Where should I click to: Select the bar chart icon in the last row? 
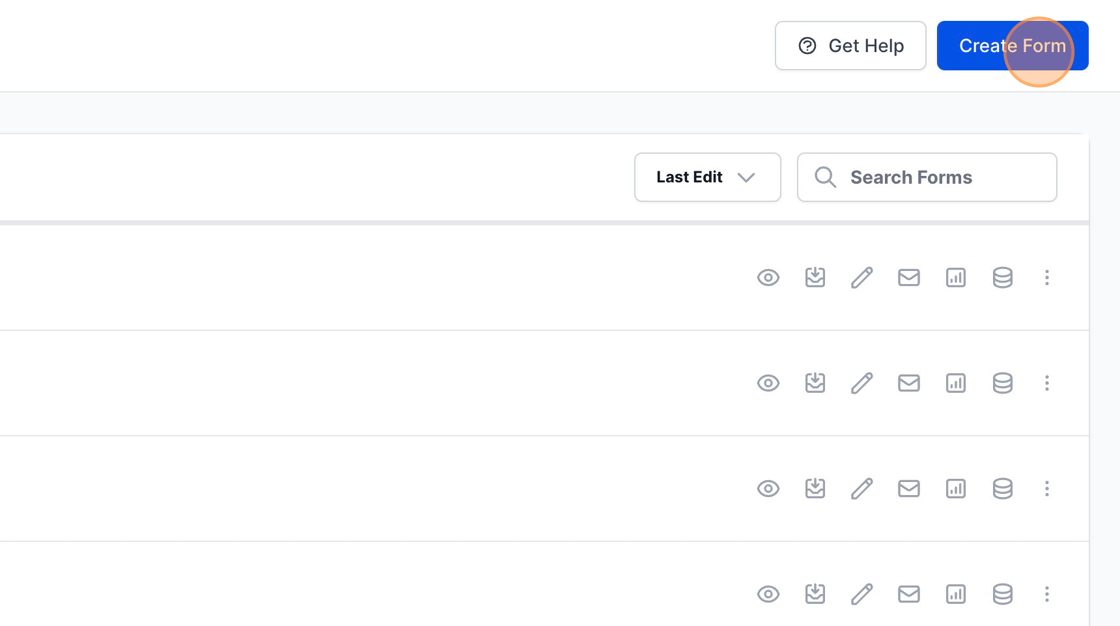955,593
